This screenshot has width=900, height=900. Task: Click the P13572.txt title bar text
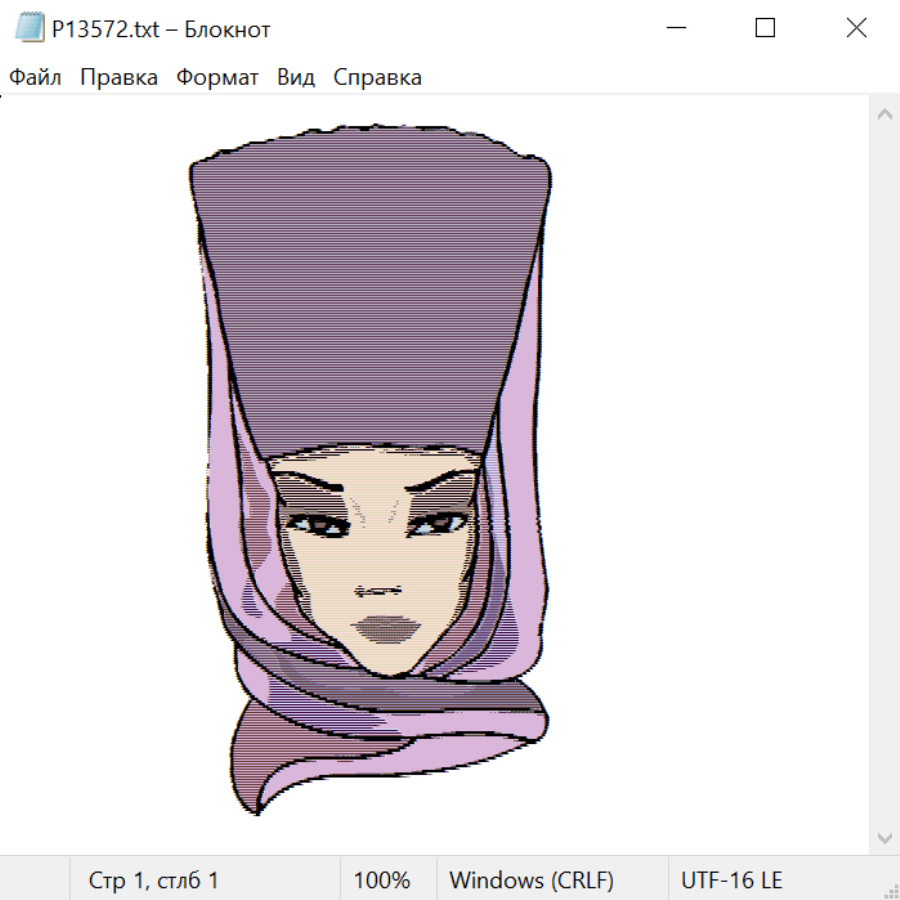pyautogui.click(x=161, y=30)
